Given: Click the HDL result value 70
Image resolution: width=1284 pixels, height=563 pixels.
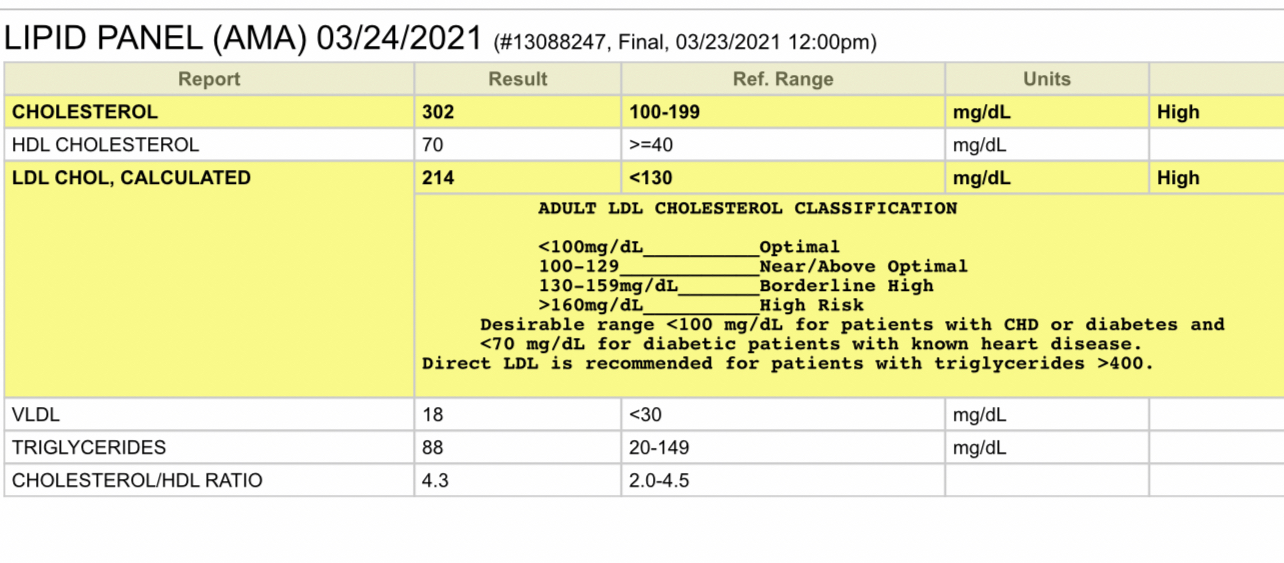Looking at the screenshot, I should point(432,145).
